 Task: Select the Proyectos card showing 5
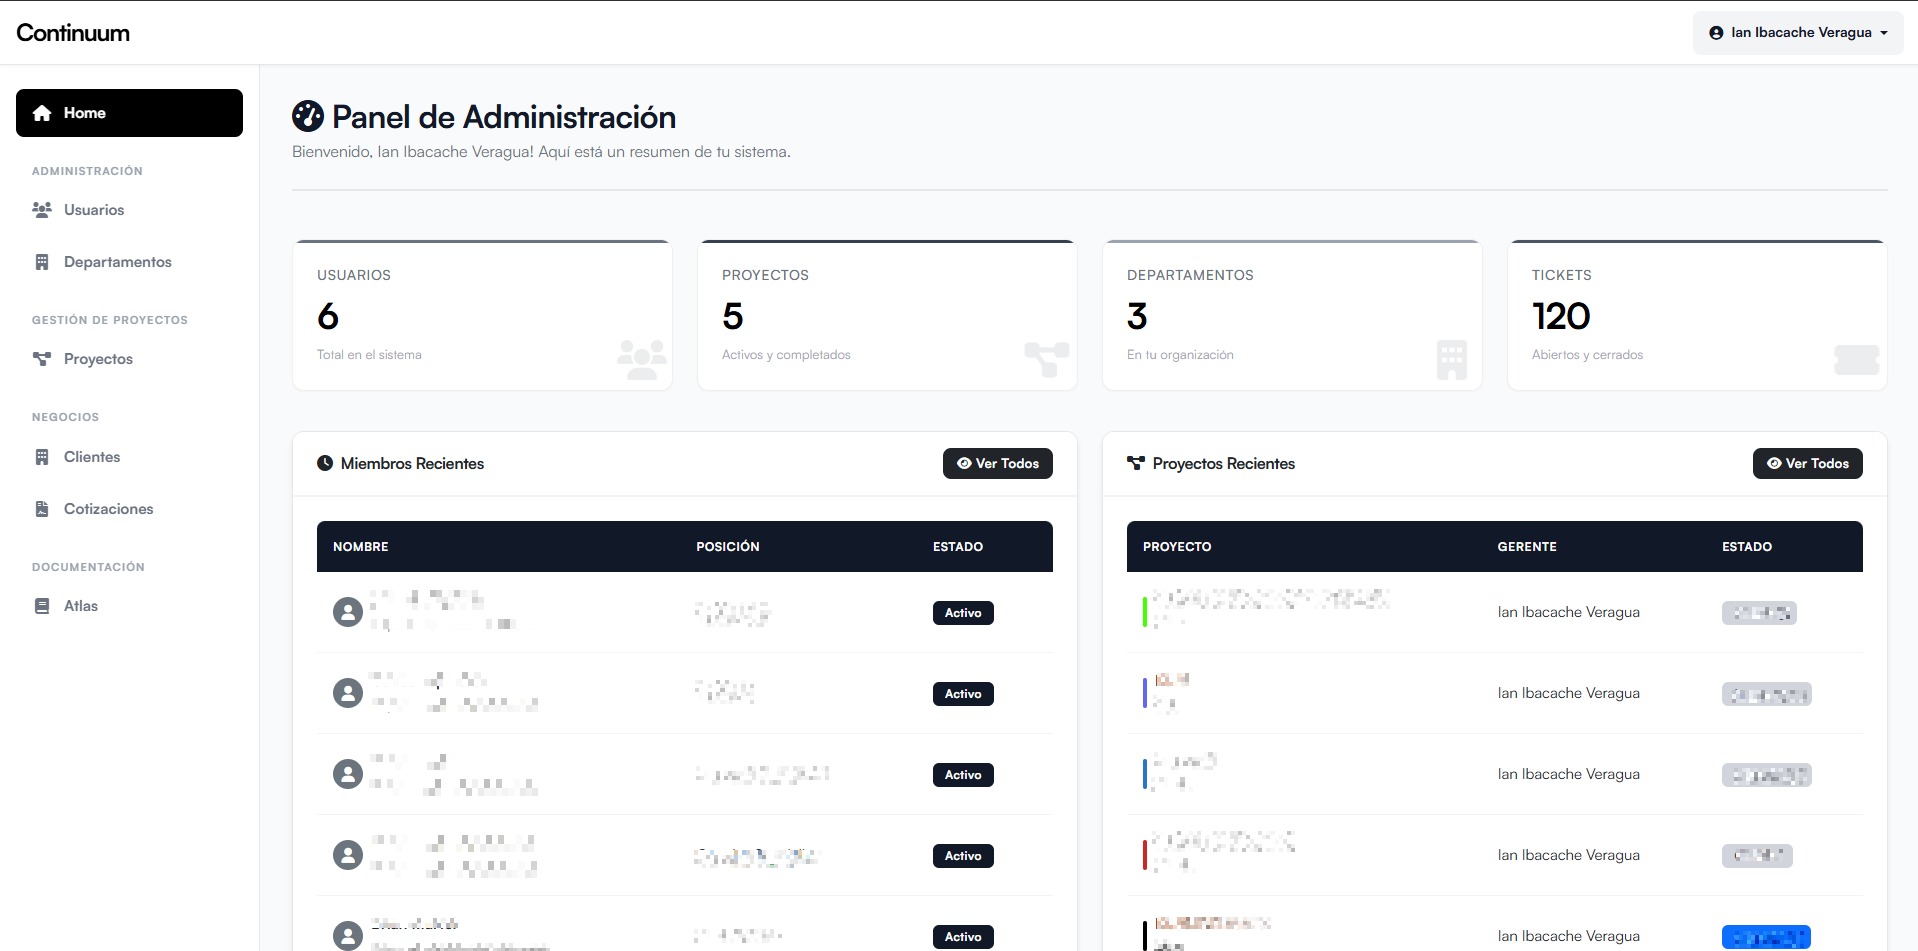[x=887, y=315]
